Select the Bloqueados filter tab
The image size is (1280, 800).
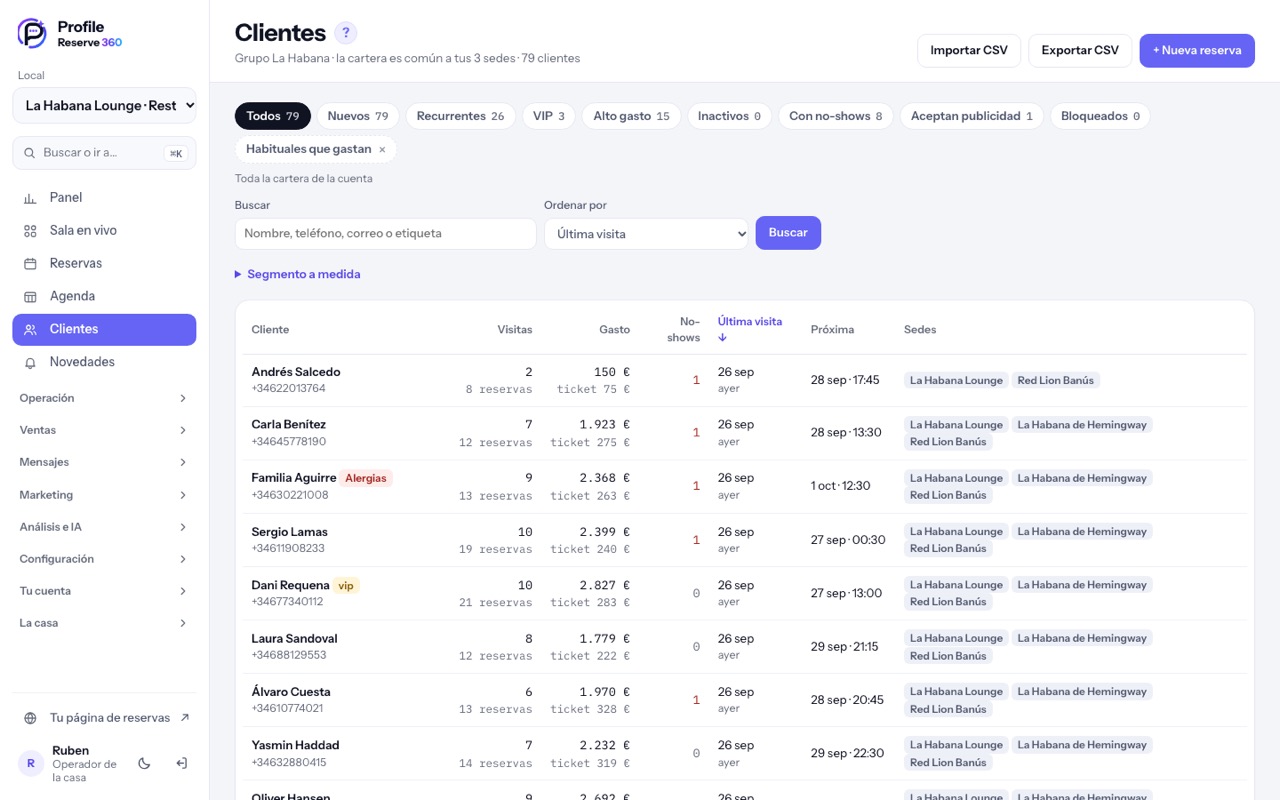(x=1101, y=116)
